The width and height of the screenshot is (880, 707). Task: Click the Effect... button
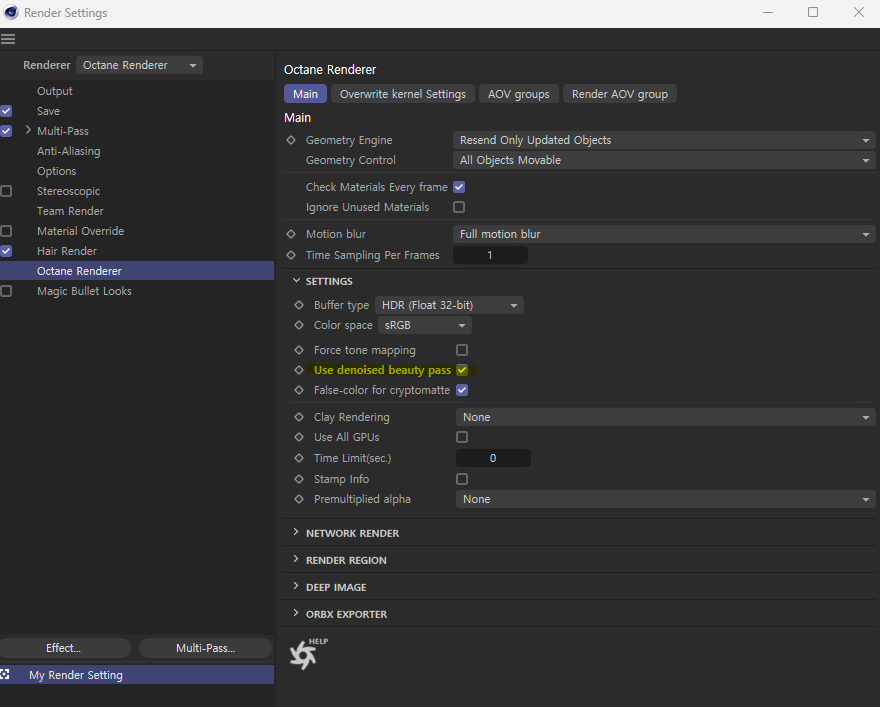[x=64, y=648]
